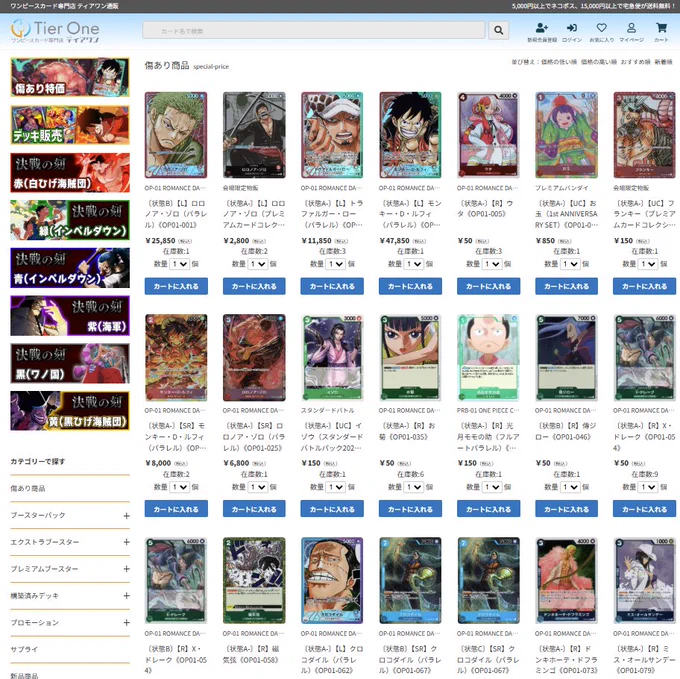The image size is (680, 679).
Task: Sort by highest price 価格の高い順
Action: (598, 62)
